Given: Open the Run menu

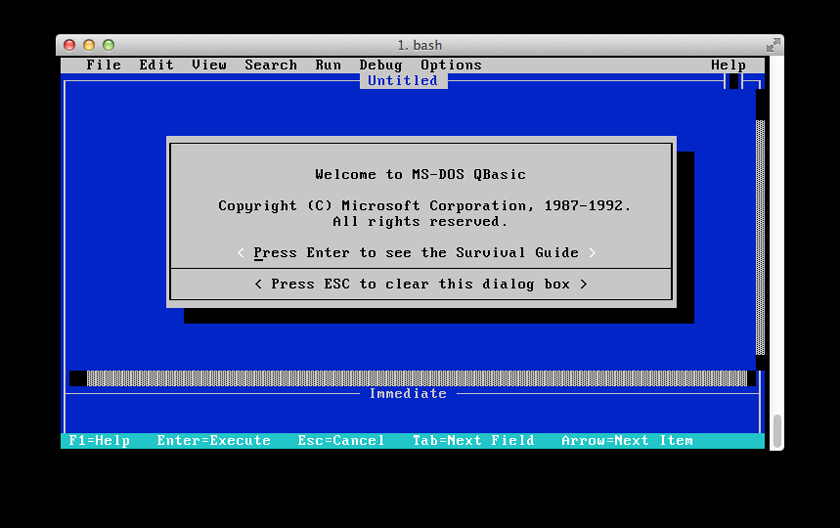Looking at the screenshot, I should [x=328, y=65].
